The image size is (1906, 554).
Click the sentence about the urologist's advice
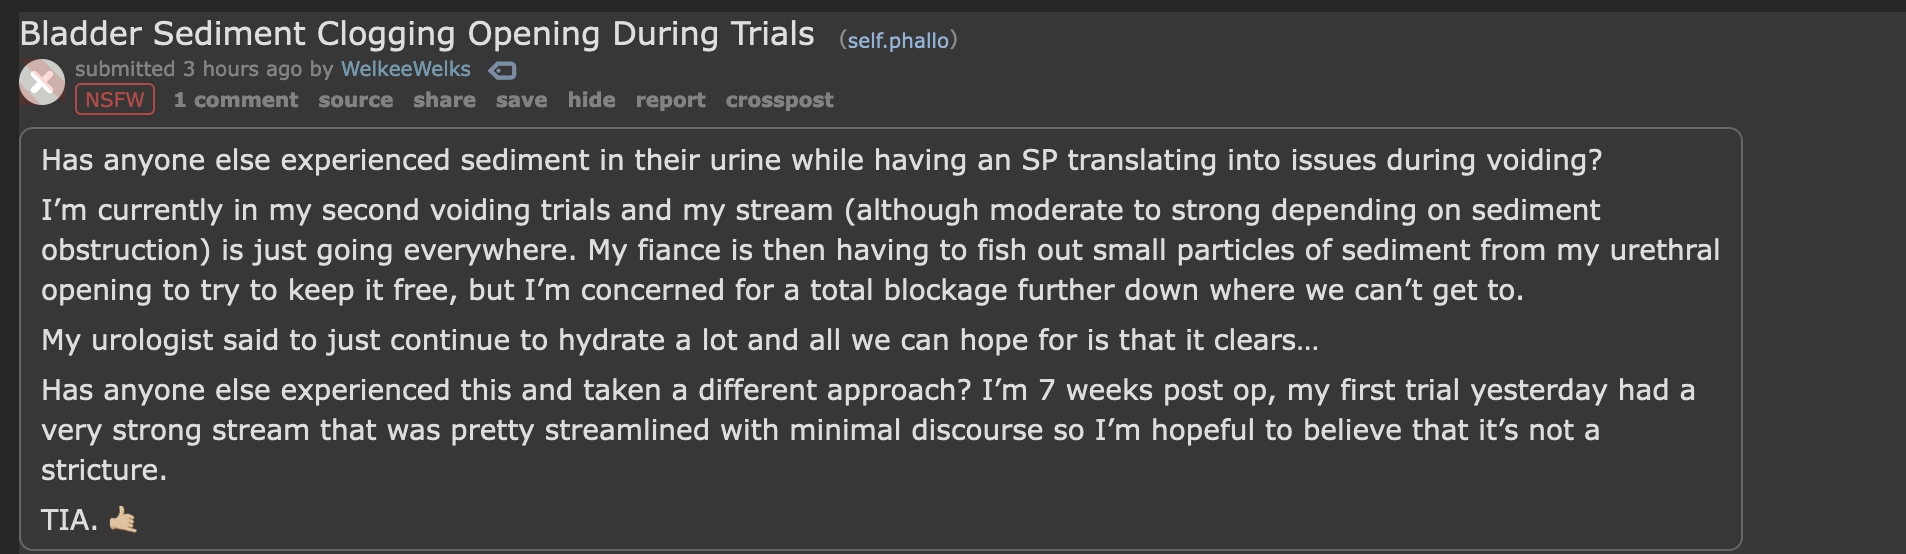(x=680, y=340)
